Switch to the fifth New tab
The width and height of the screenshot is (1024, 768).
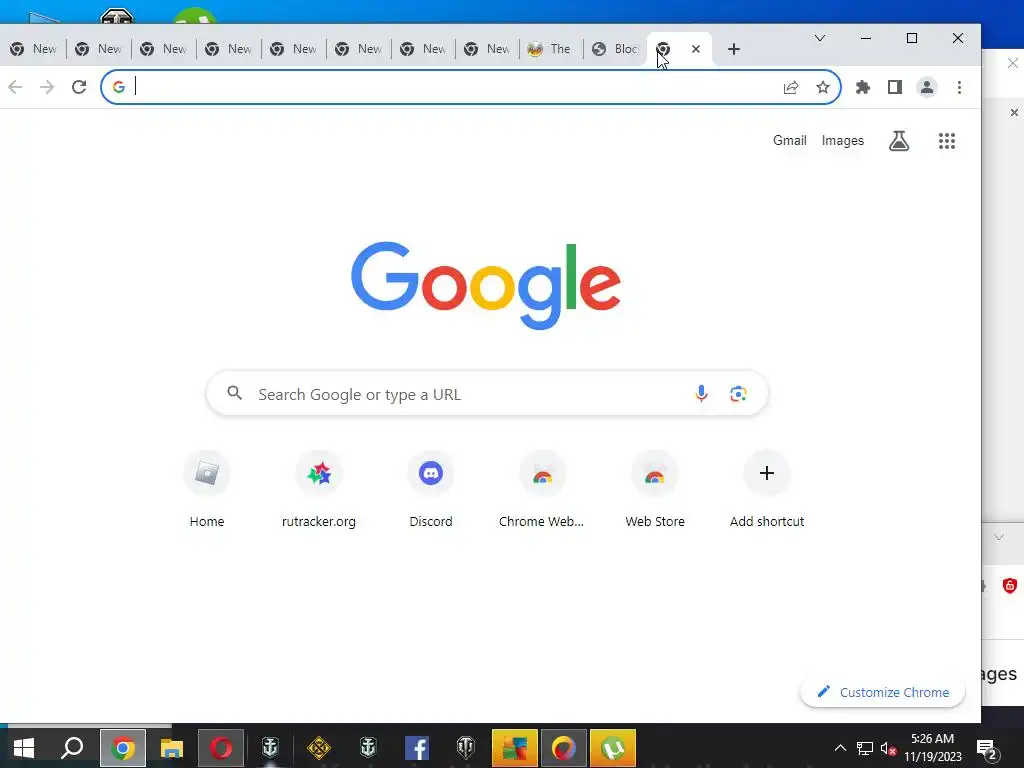293,49
